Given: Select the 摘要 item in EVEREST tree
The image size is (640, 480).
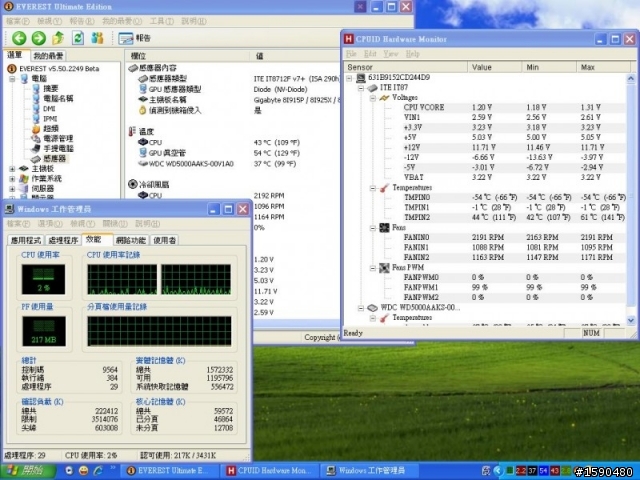Looking at the screenshot, I should pyautogui.click(x=51, y=88).
